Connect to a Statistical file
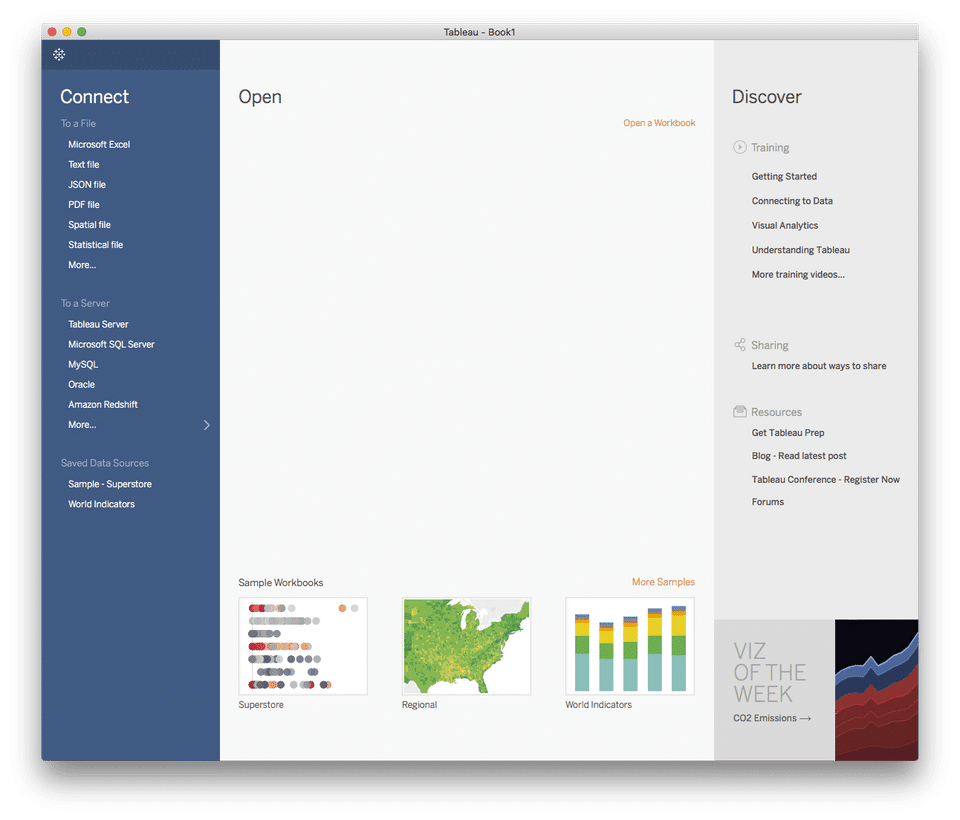The width and height of the screenshot is (960, 820). [96, 245]
